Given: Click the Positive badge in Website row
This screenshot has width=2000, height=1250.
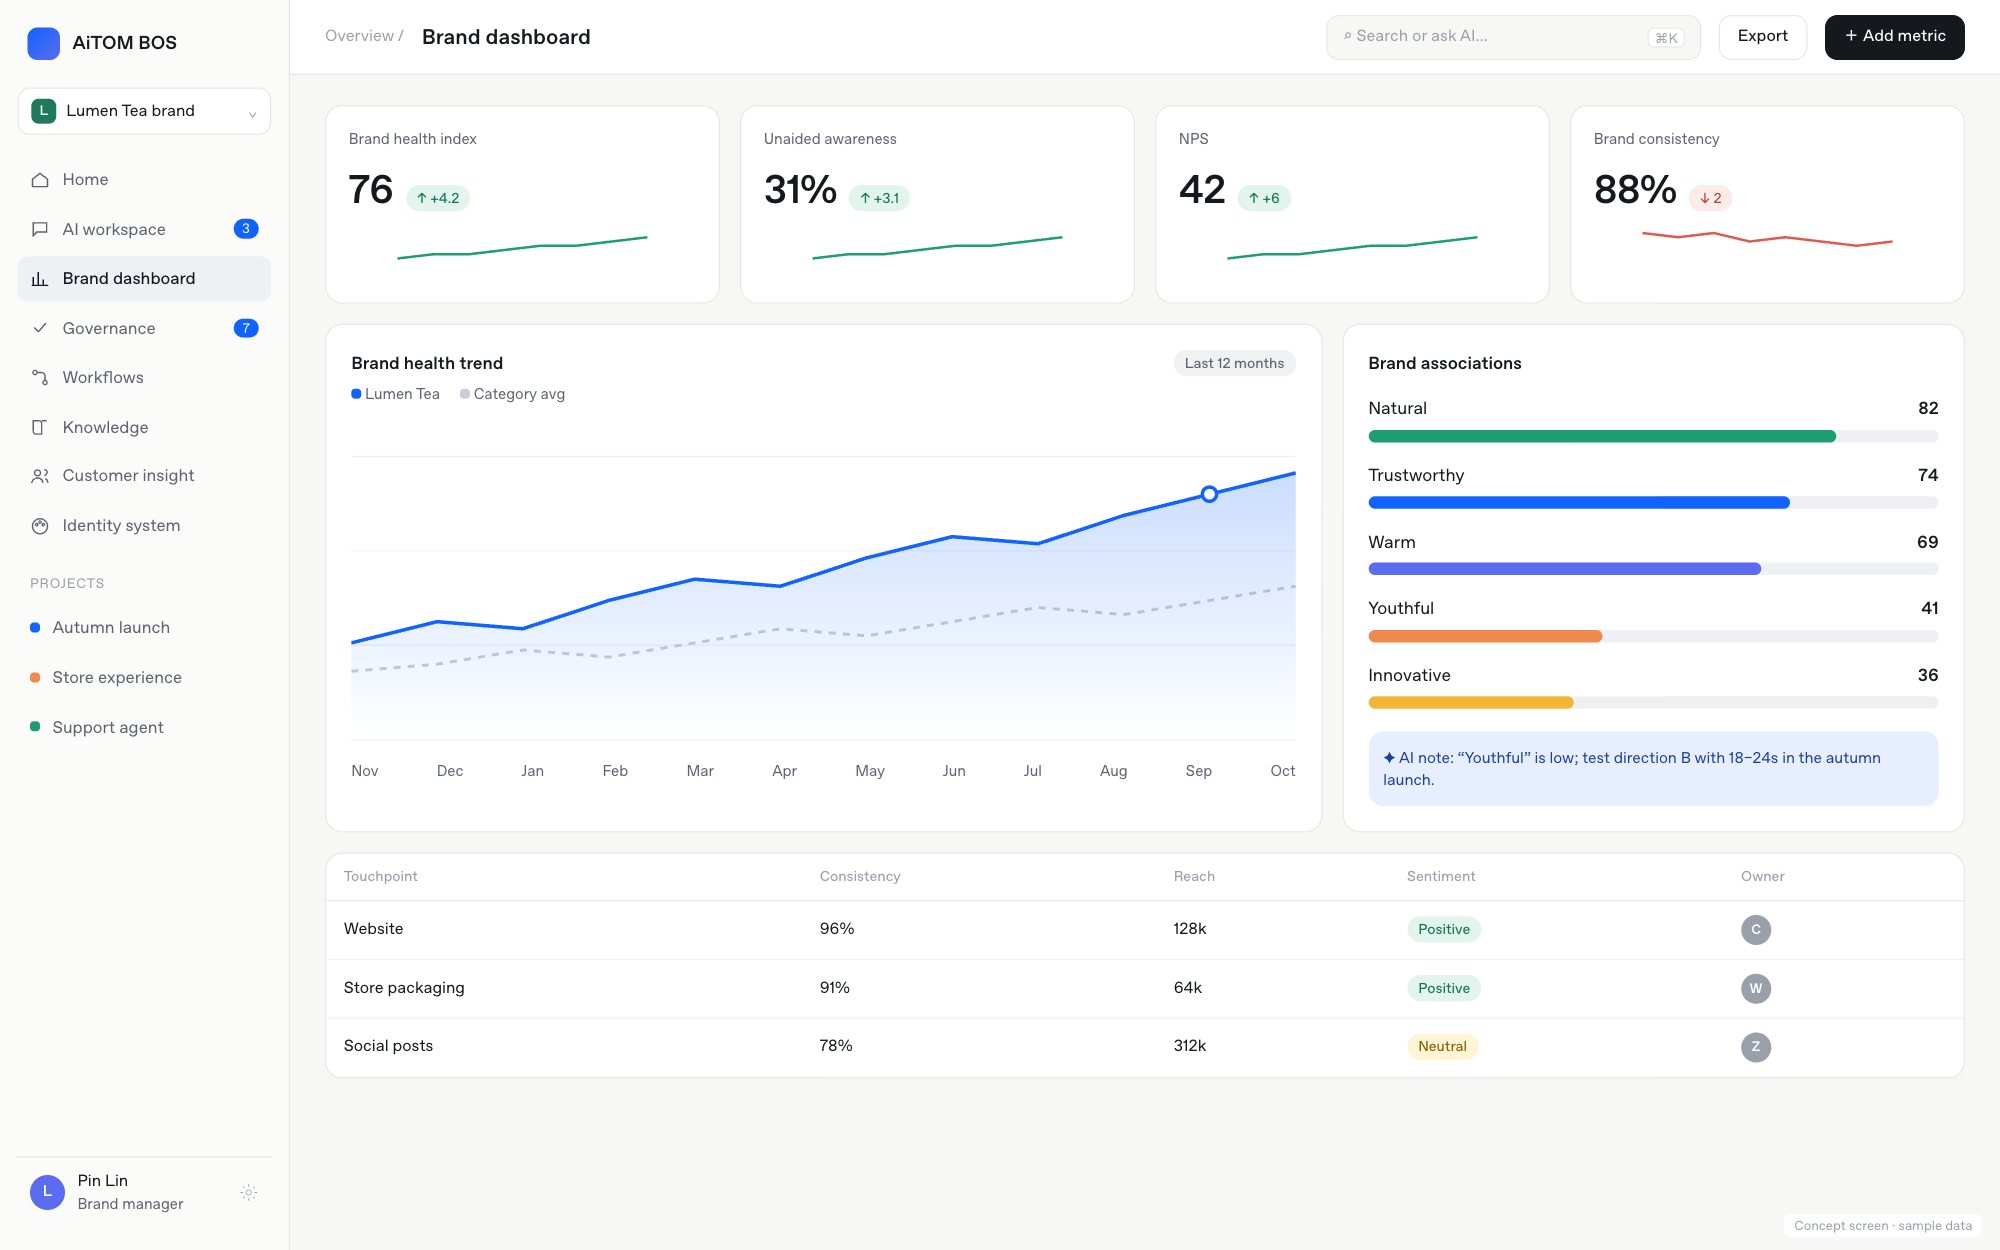Looking at the screenshot, I should (1444, 929).
